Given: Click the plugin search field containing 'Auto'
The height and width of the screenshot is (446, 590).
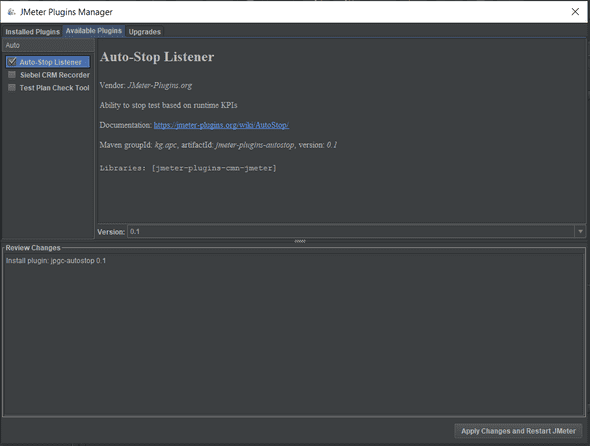Looking at the screenshot, I should point(48,45).
